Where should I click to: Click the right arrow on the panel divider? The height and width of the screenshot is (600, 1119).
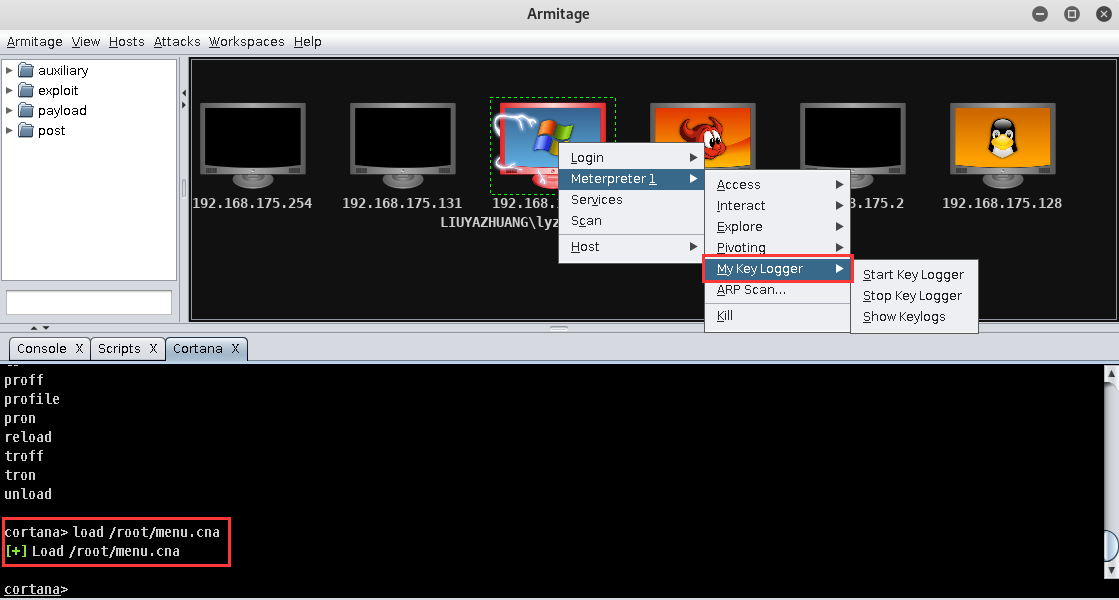point(184,105)
